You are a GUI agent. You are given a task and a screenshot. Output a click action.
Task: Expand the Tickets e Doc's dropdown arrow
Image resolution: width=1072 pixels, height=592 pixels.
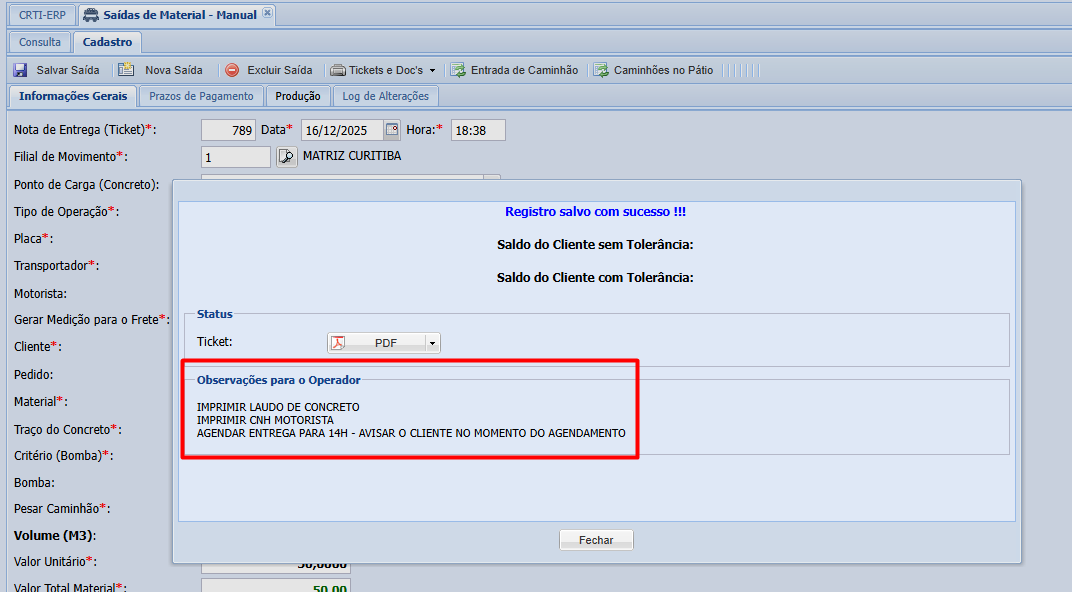click(432, 70)
